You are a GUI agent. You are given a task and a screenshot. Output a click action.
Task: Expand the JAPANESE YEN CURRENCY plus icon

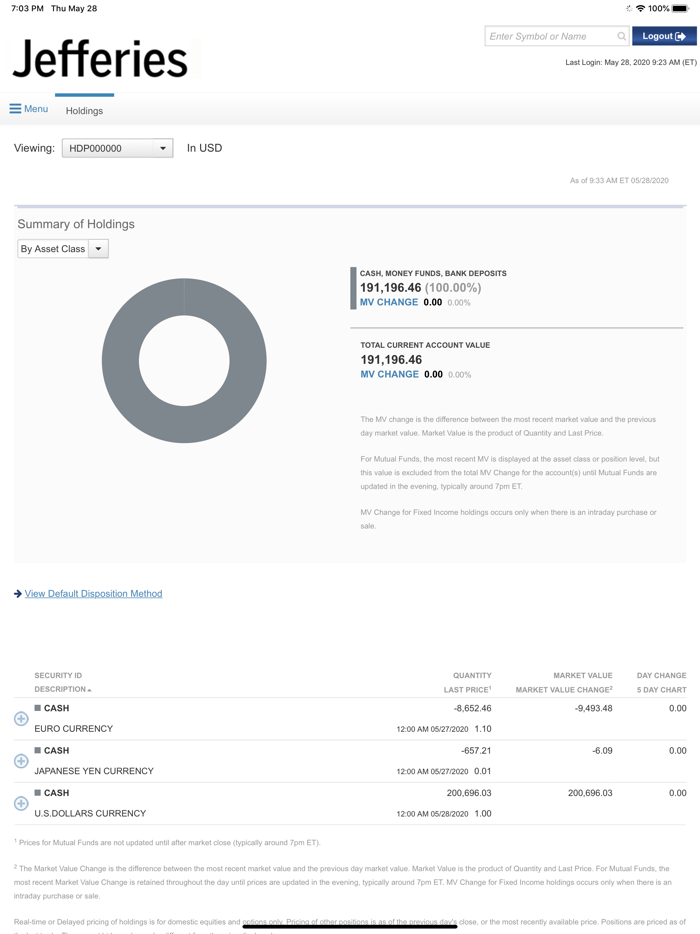click(21, 760)
